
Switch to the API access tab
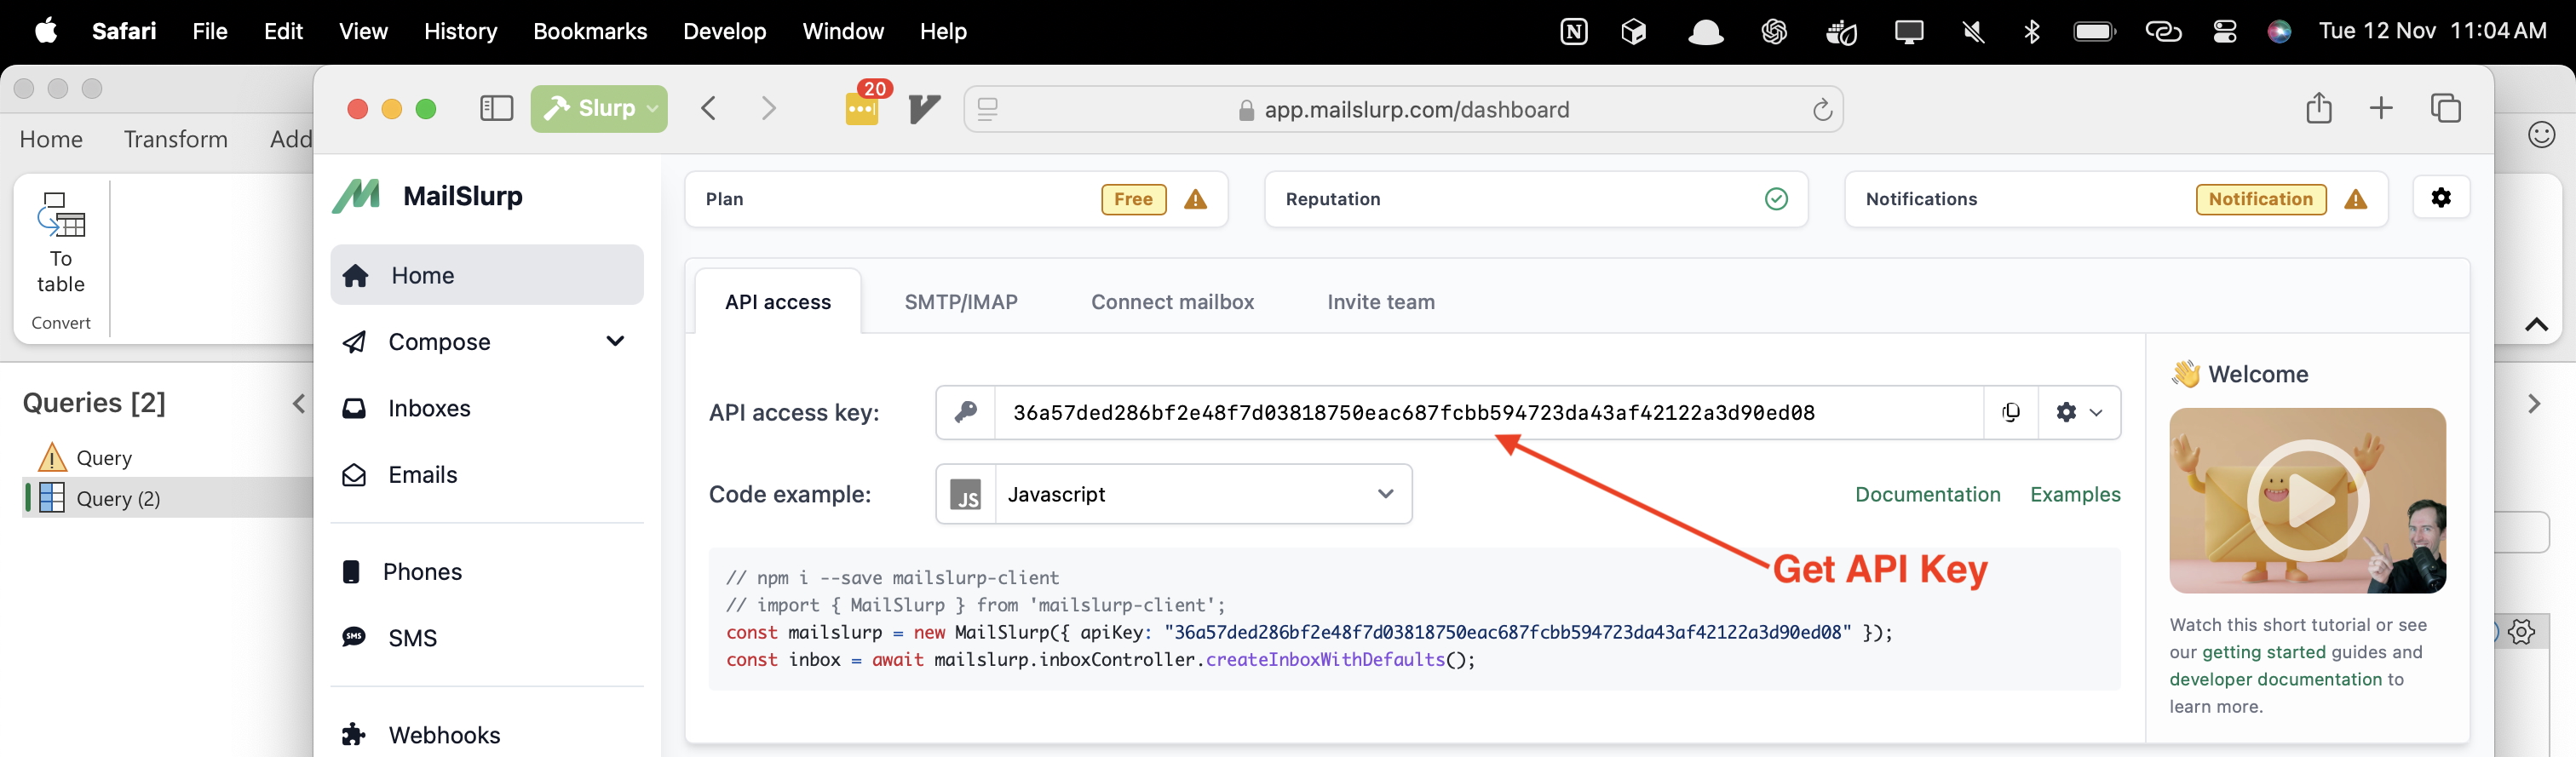click(x=777, y=302)
